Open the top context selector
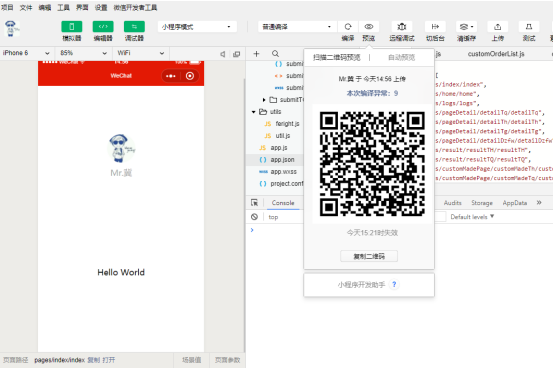 [x=273, y=217]
